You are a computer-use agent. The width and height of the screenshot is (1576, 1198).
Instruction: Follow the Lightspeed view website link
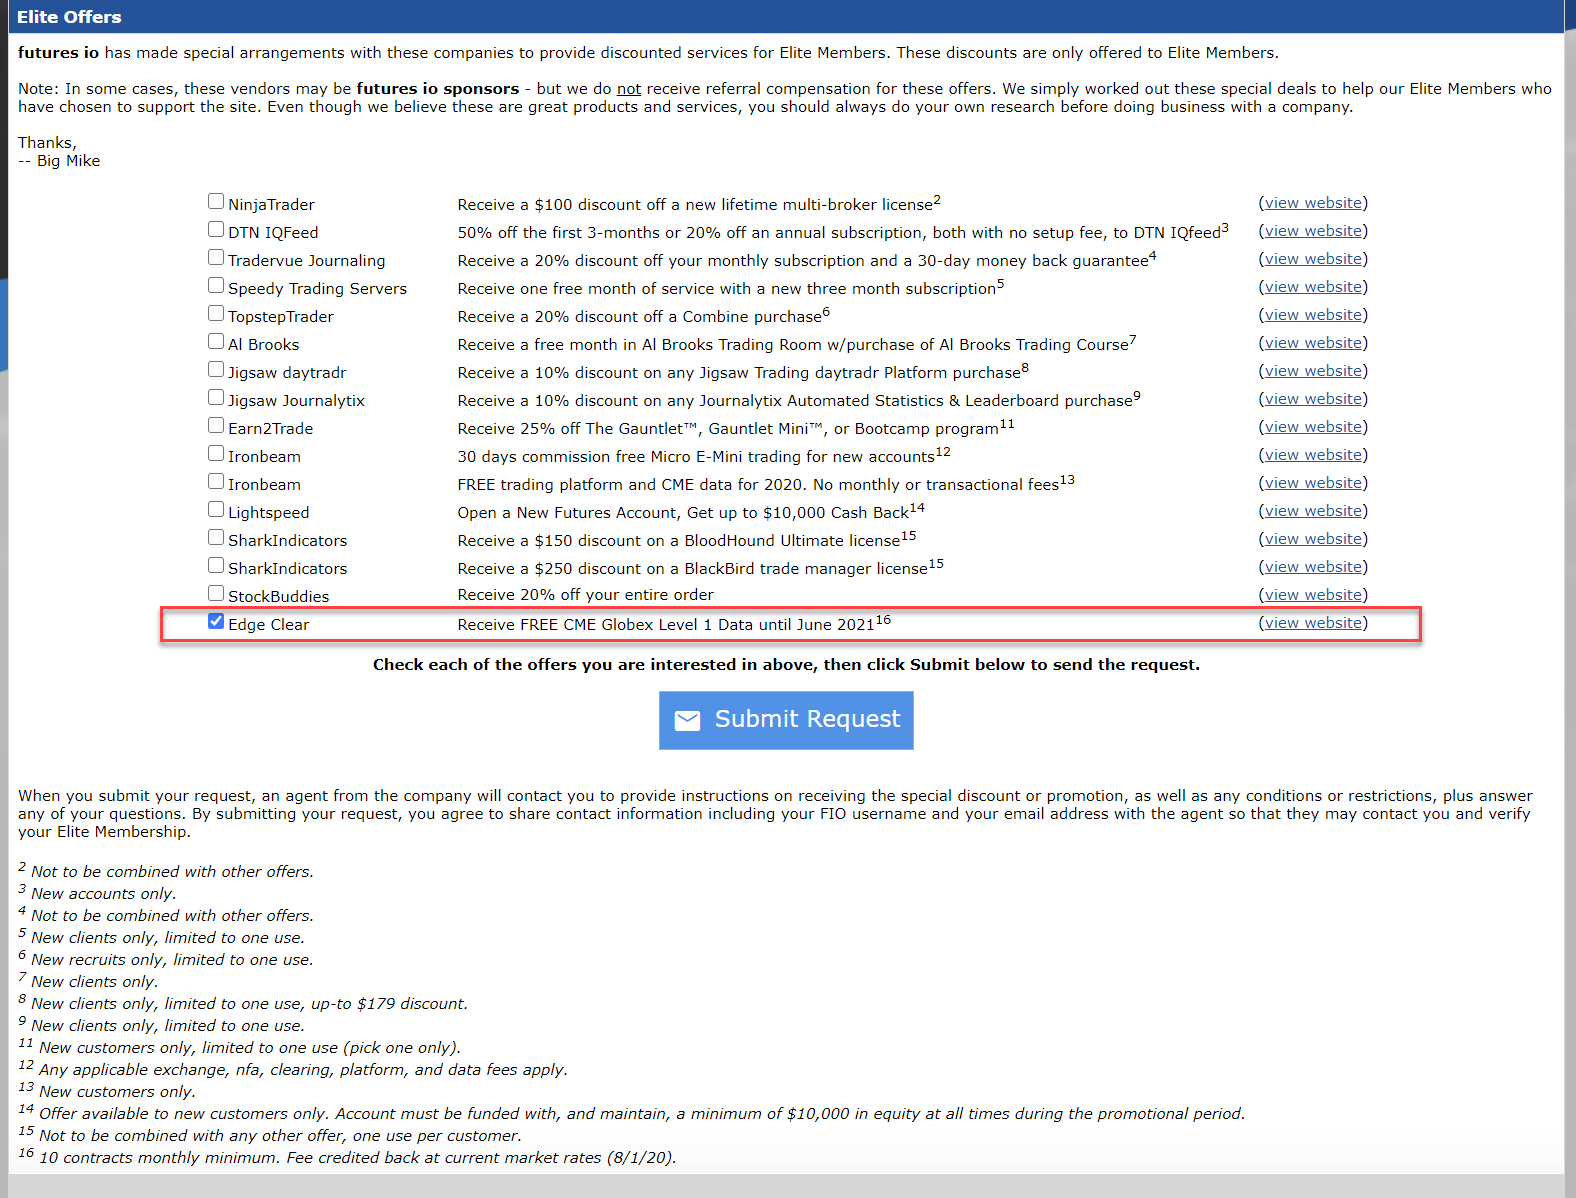(x=1313, y=511)
